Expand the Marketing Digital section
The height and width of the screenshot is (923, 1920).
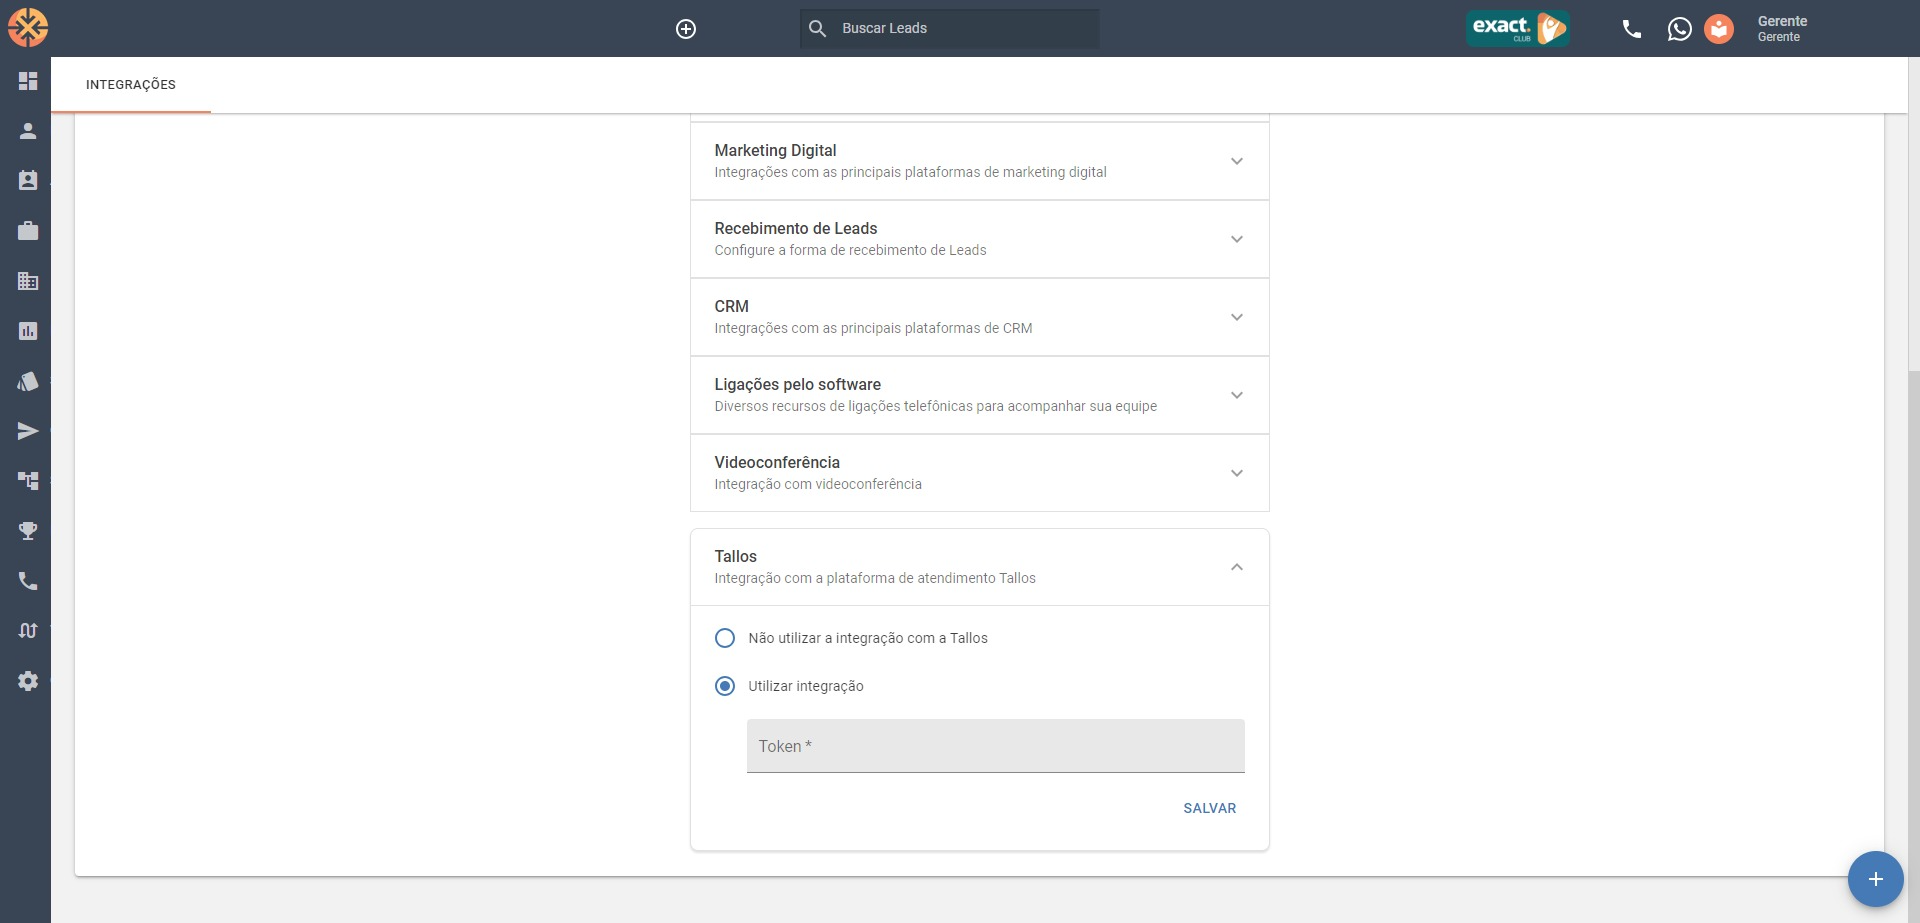980,161
